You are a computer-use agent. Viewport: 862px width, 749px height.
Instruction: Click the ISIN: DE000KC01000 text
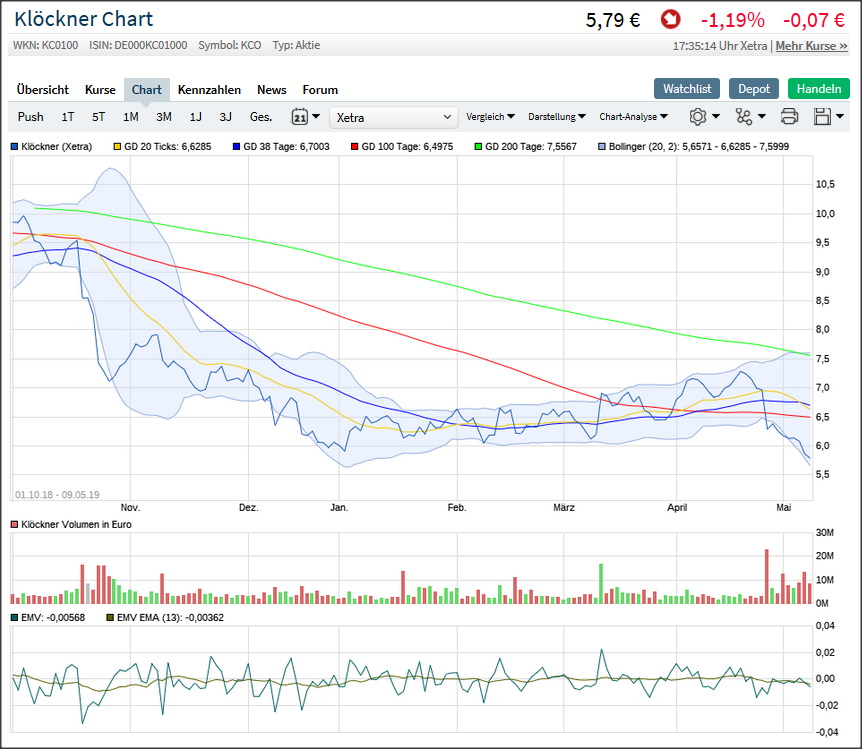coord(138,45)
